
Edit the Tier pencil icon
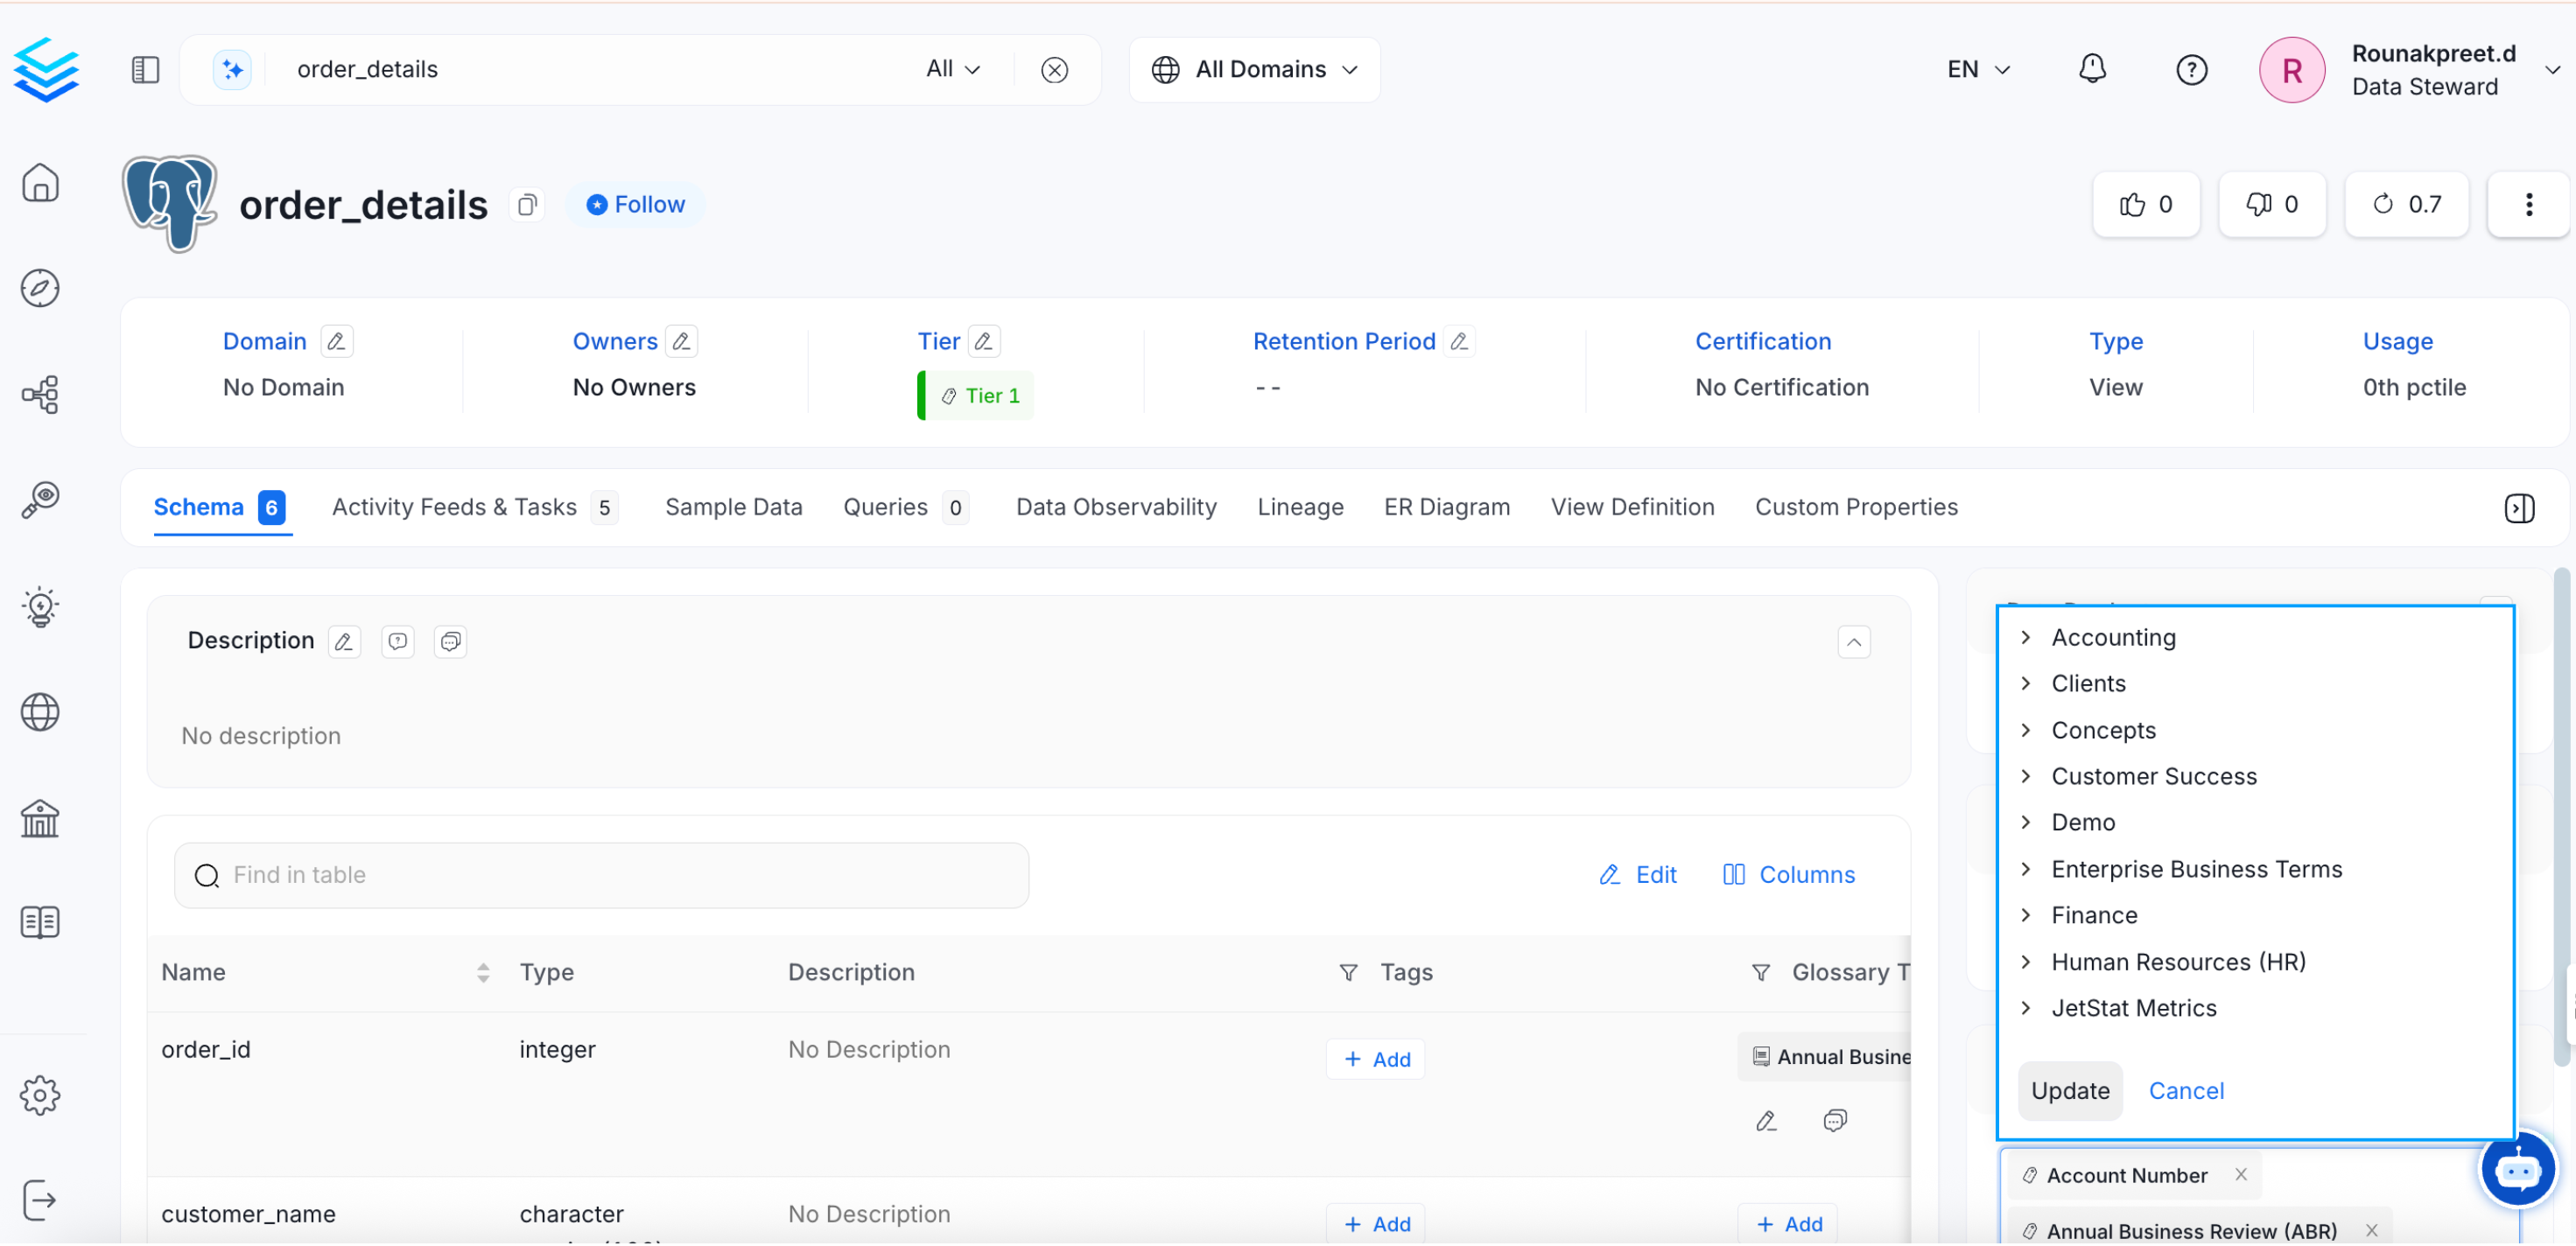pos(984,341)
